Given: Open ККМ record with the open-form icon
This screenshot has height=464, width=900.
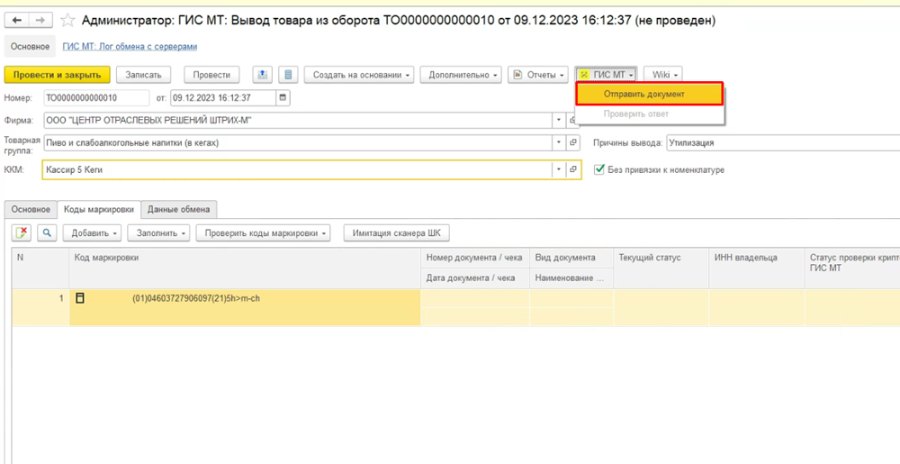Looking at the screenshot, I should (572, 169).
